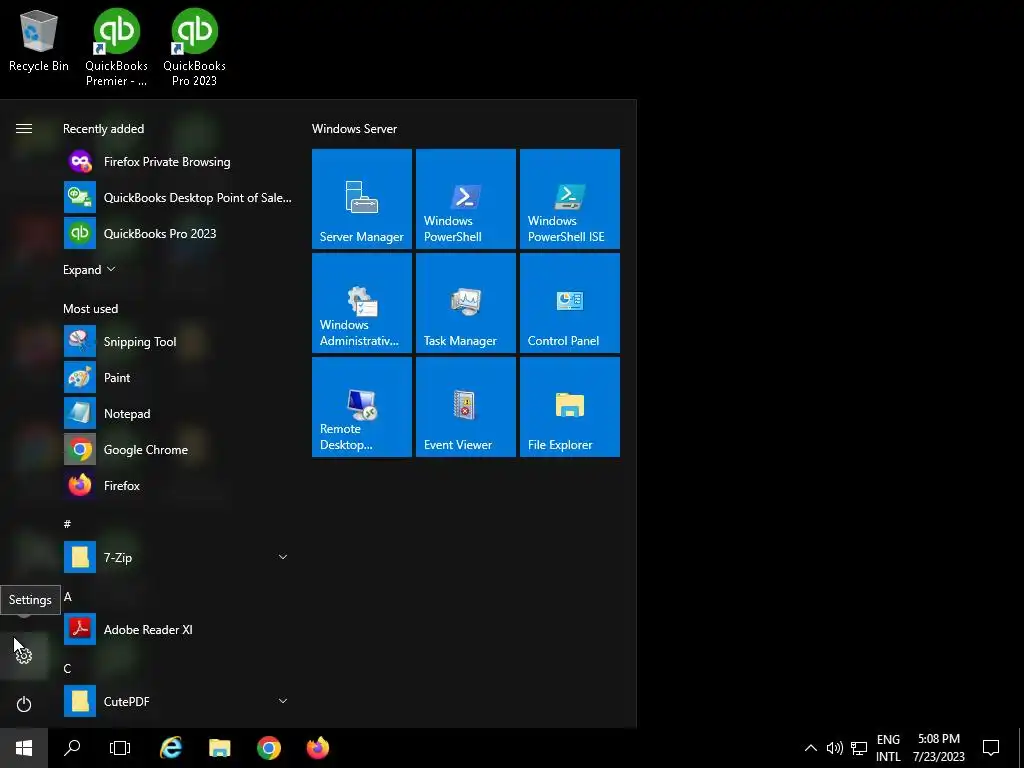
Task: Open the Control Panel tile
Action: pyautogui.click(x=569, y=303)
